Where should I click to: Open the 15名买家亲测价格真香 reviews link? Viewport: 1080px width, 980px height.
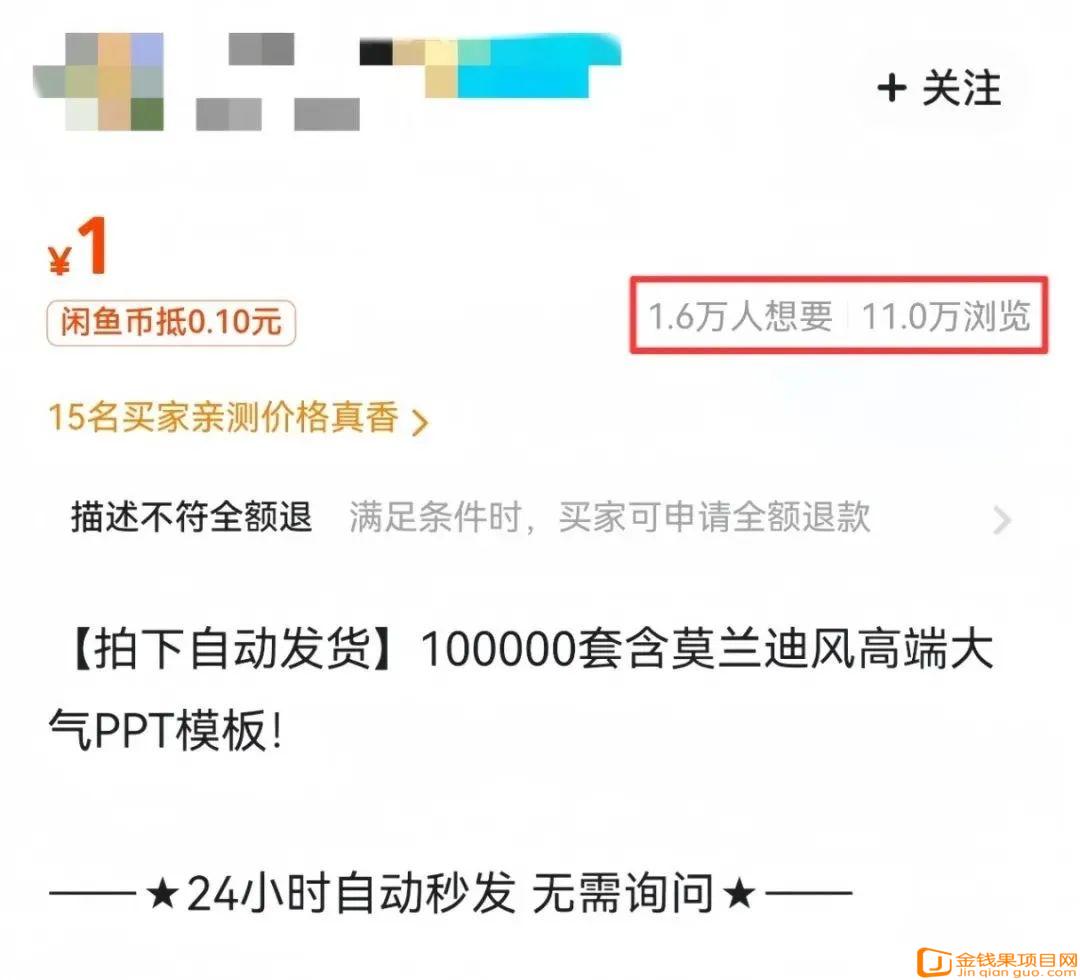(x=238, y=417)
